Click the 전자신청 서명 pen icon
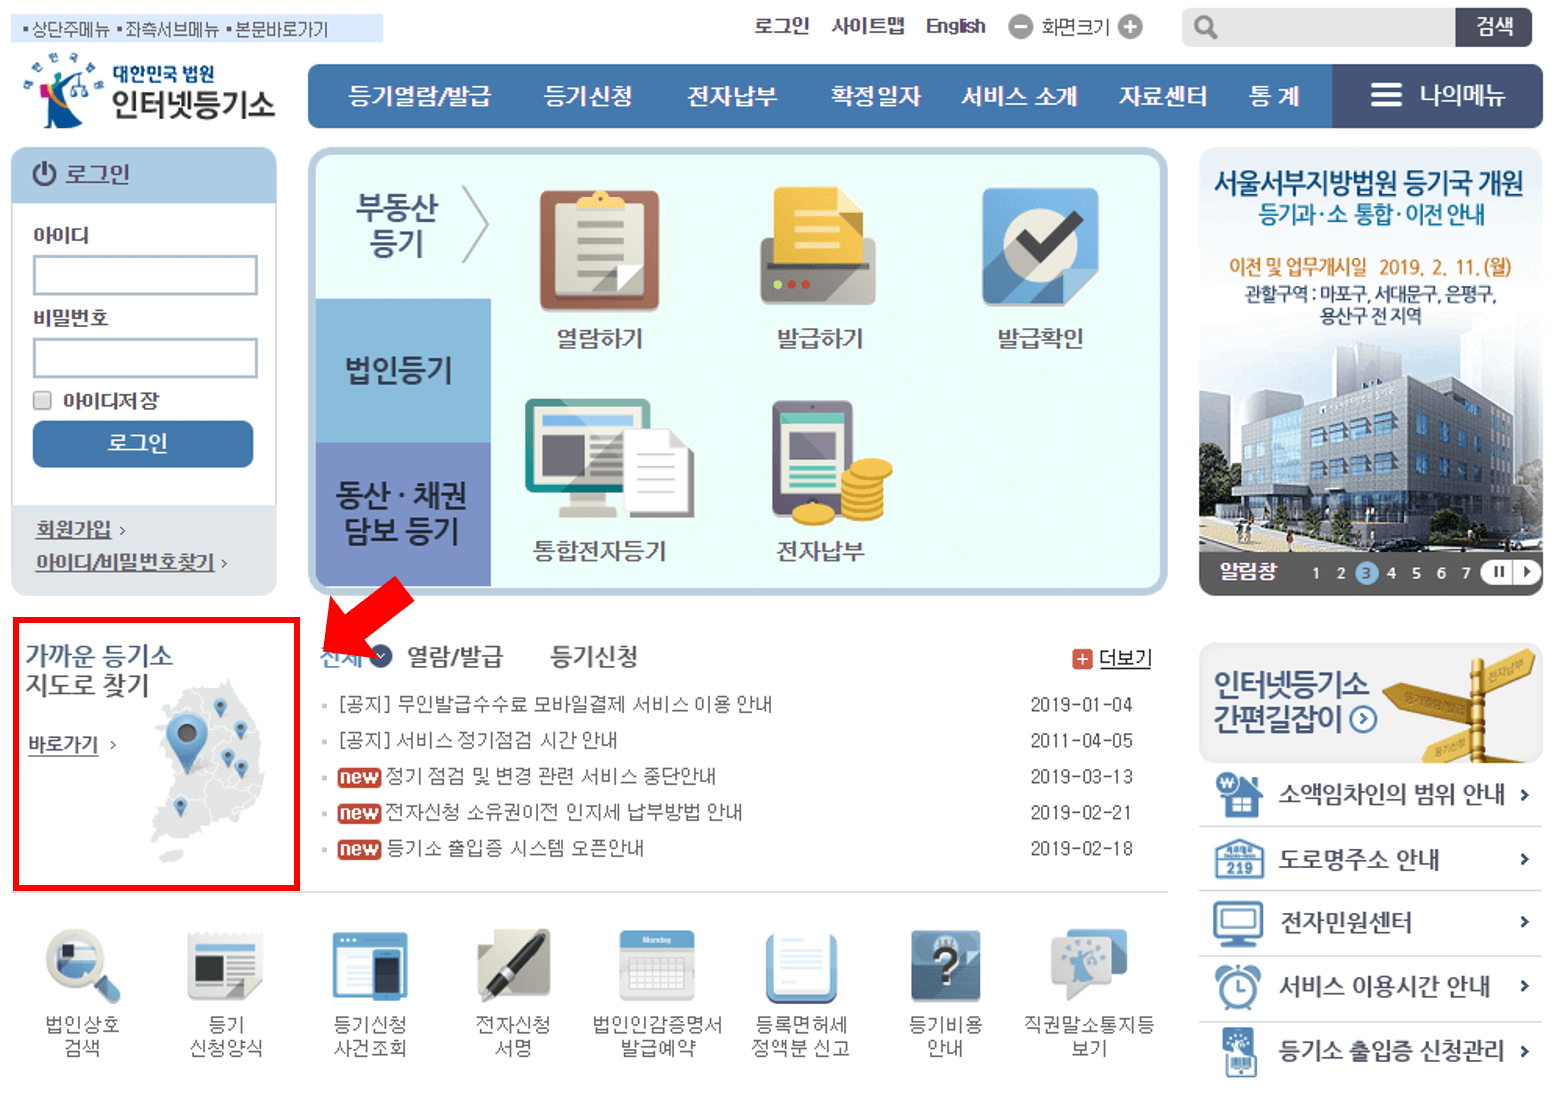Image resolution: width=1554 pixels, height=1093 pixels. click(x=513, y=966)
